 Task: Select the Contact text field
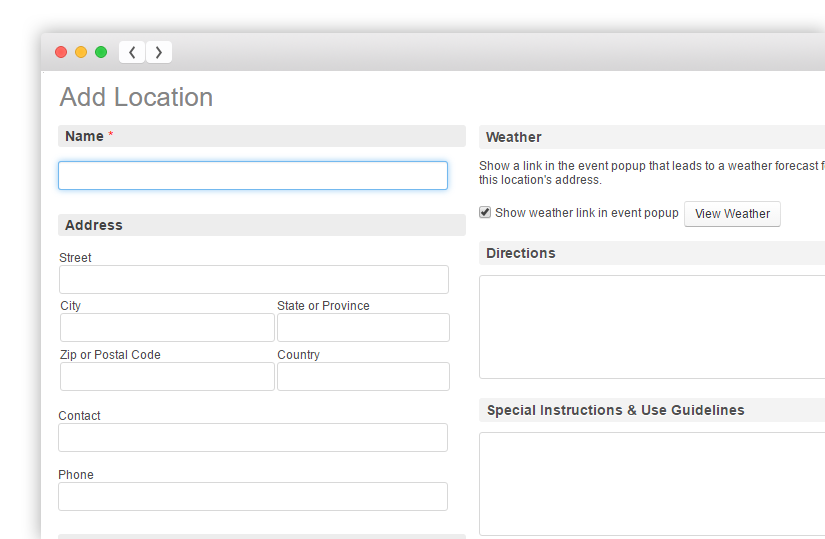coord(252,438)
